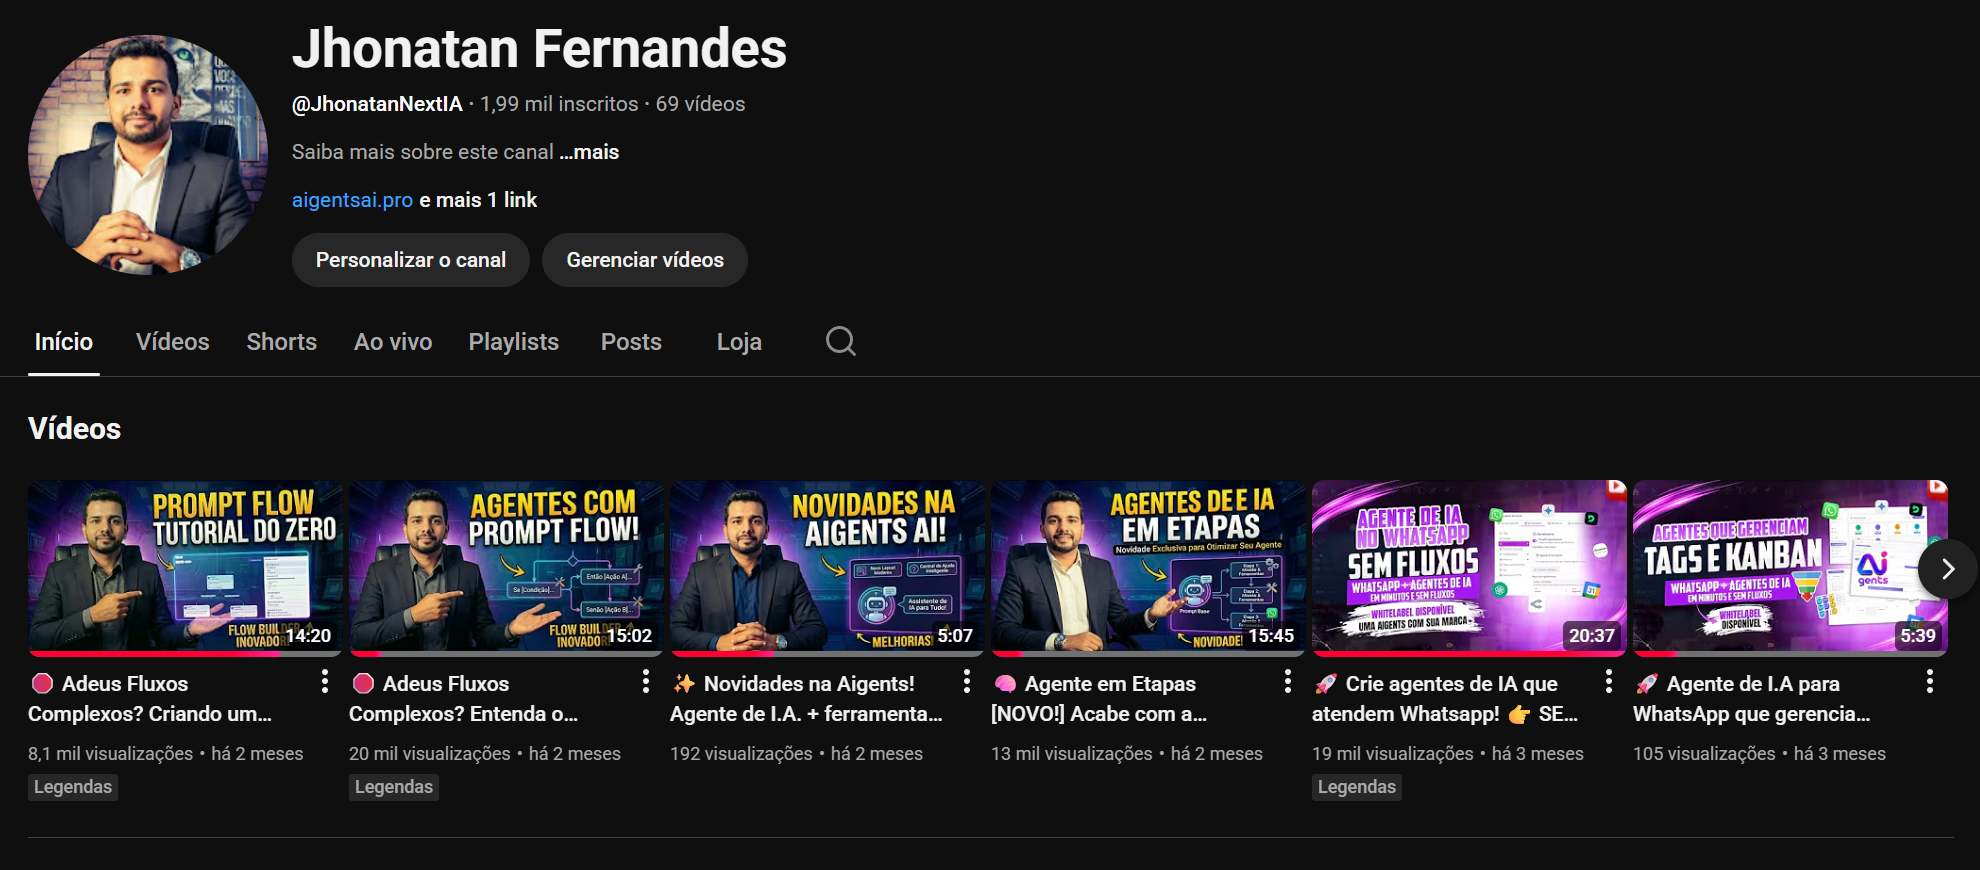Click the 5:07 duration badge
Viewport: 1980px width, 870px height.
point(955,635)
